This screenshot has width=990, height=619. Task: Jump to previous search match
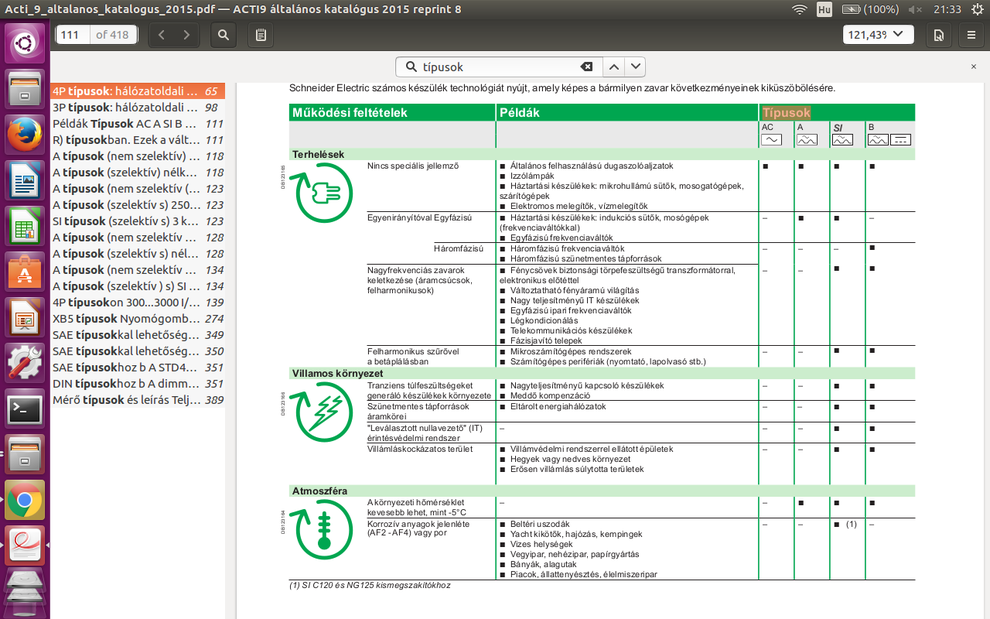click(614, 67)
